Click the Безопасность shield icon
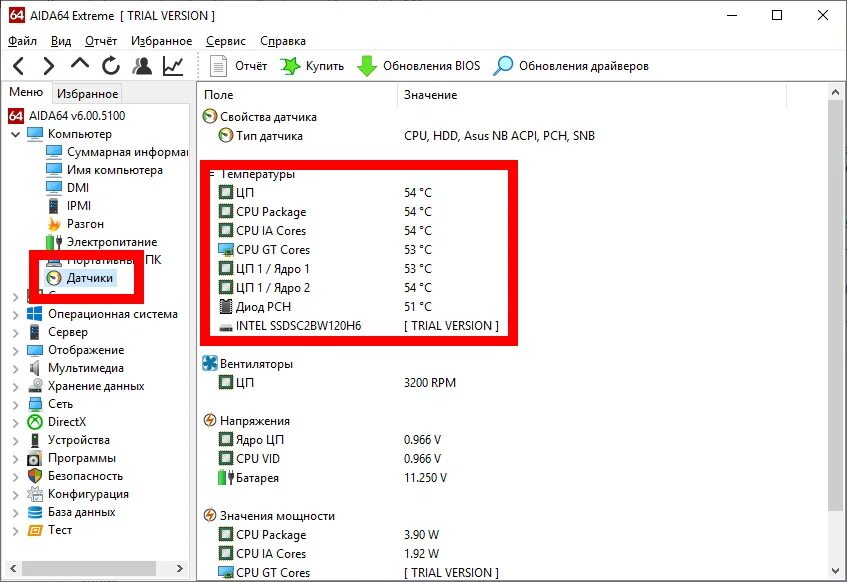 click(35, 476)
